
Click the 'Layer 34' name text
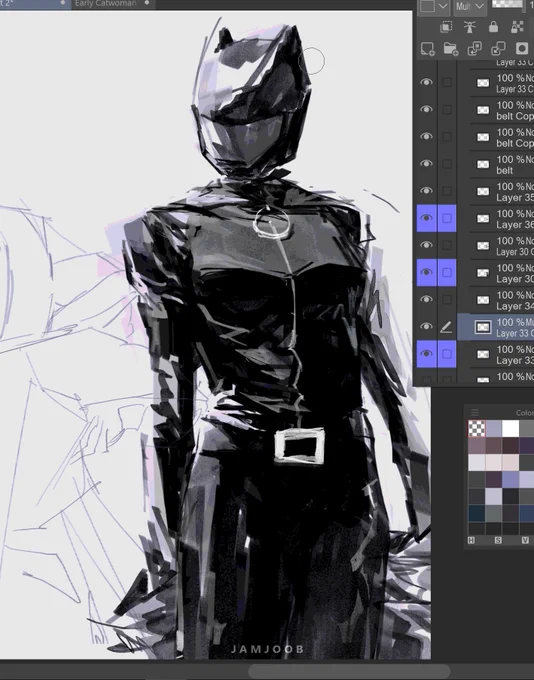[515, 306]
